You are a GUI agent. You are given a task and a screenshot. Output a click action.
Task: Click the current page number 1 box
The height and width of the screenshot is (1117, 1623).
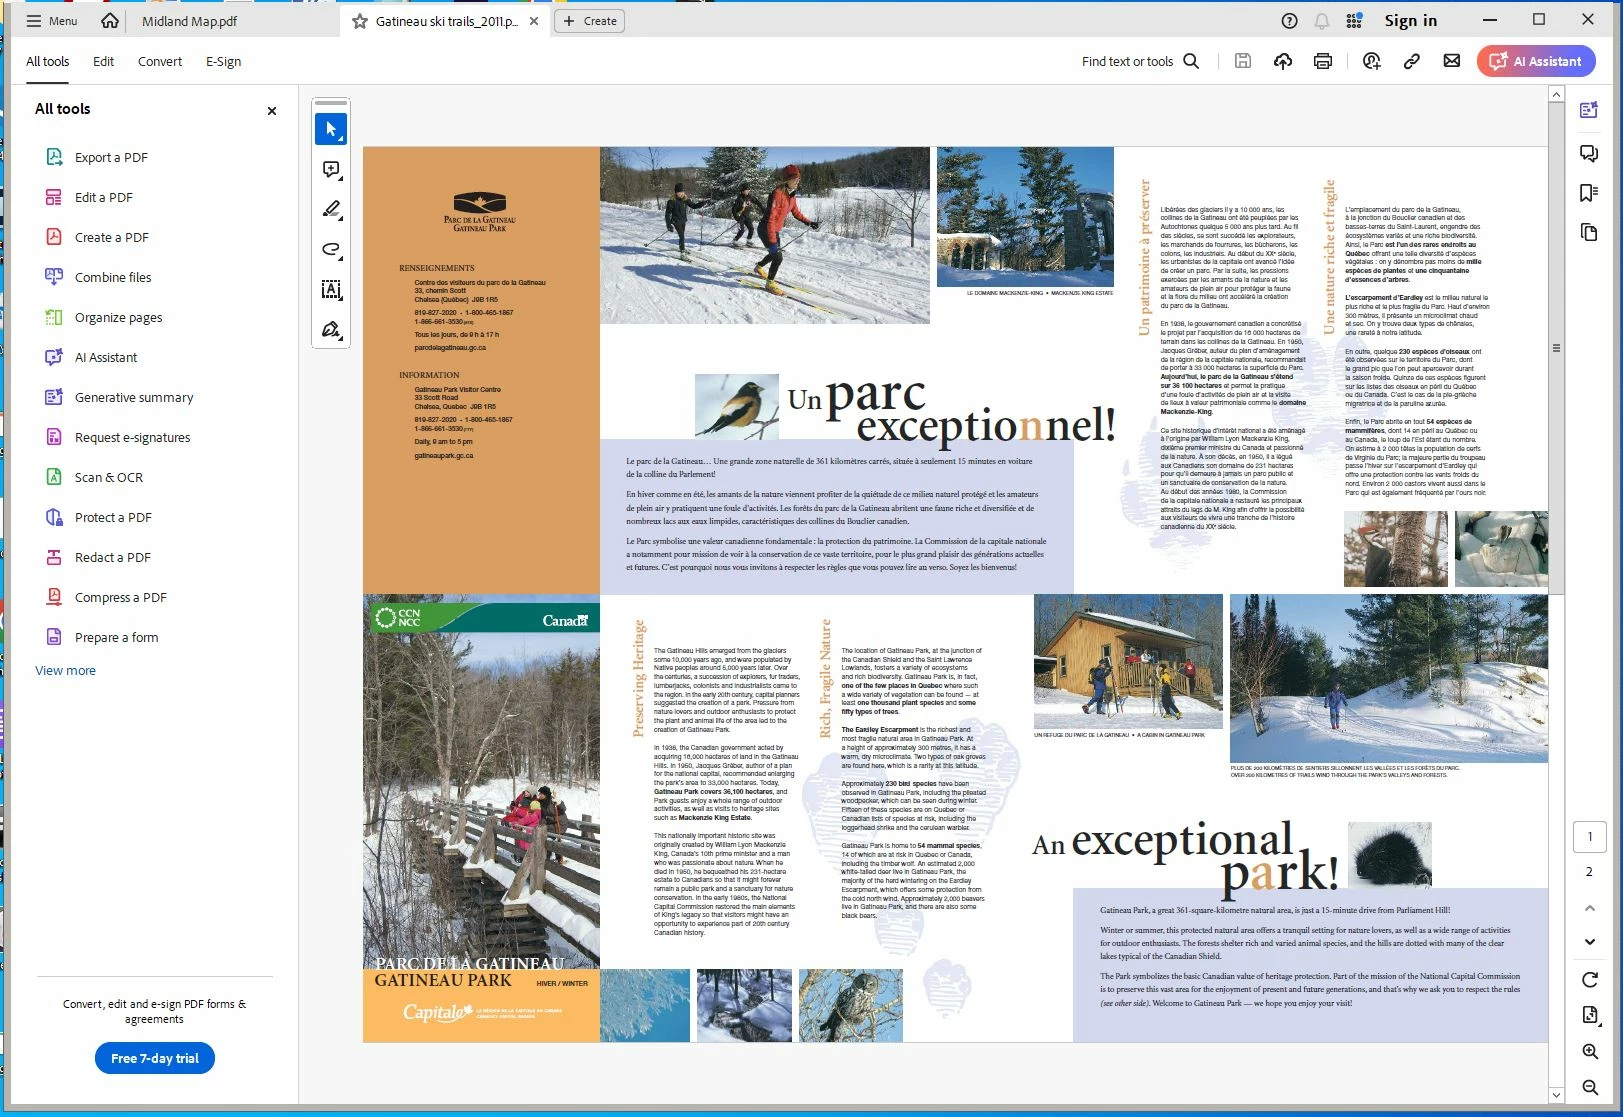[1590, 837]
